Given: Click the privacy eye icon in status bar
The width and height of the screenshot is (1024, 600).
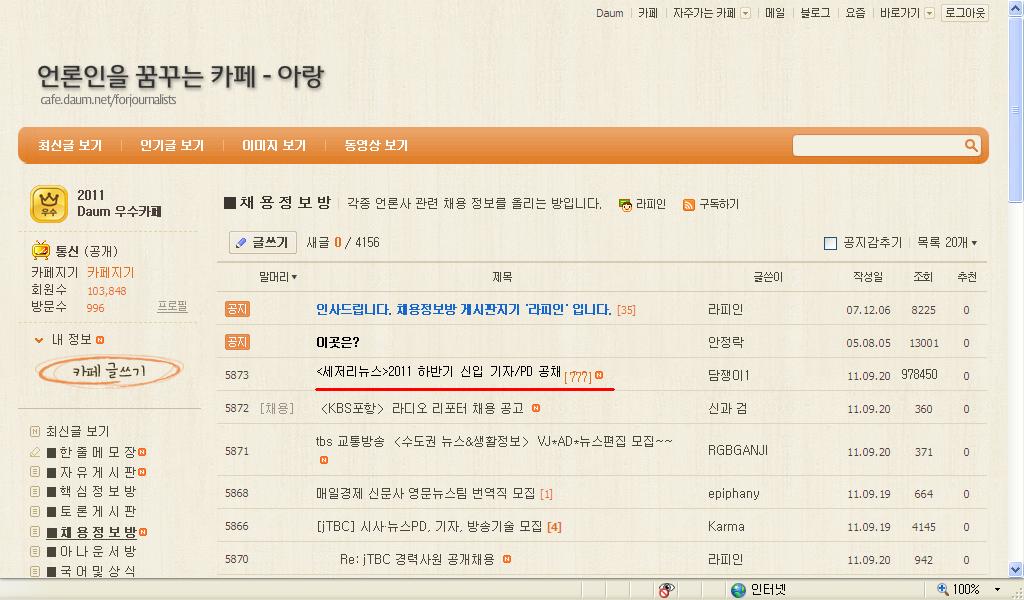Looking at the screenshot, I should pyautogui.click(x=666, y=590).
